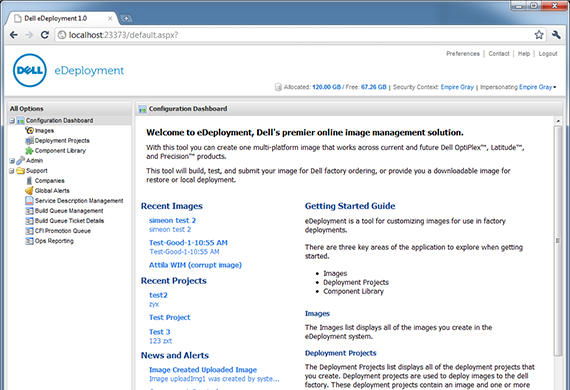Image resolution: width=570 pixels, height=390 pixels.
Task: Click the All Options panel header
Action: 69,109
